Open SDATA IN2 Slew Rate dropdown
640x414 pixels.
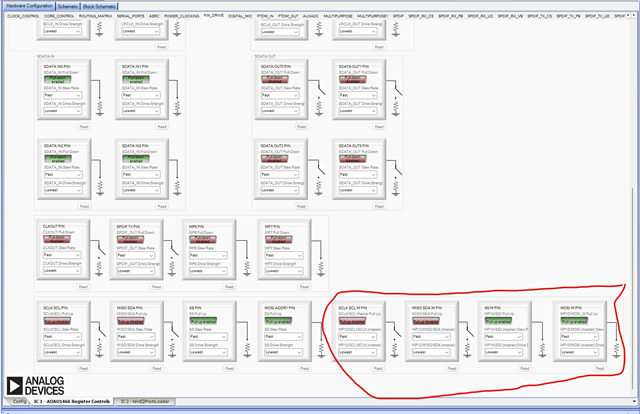(x=63, y=174)
